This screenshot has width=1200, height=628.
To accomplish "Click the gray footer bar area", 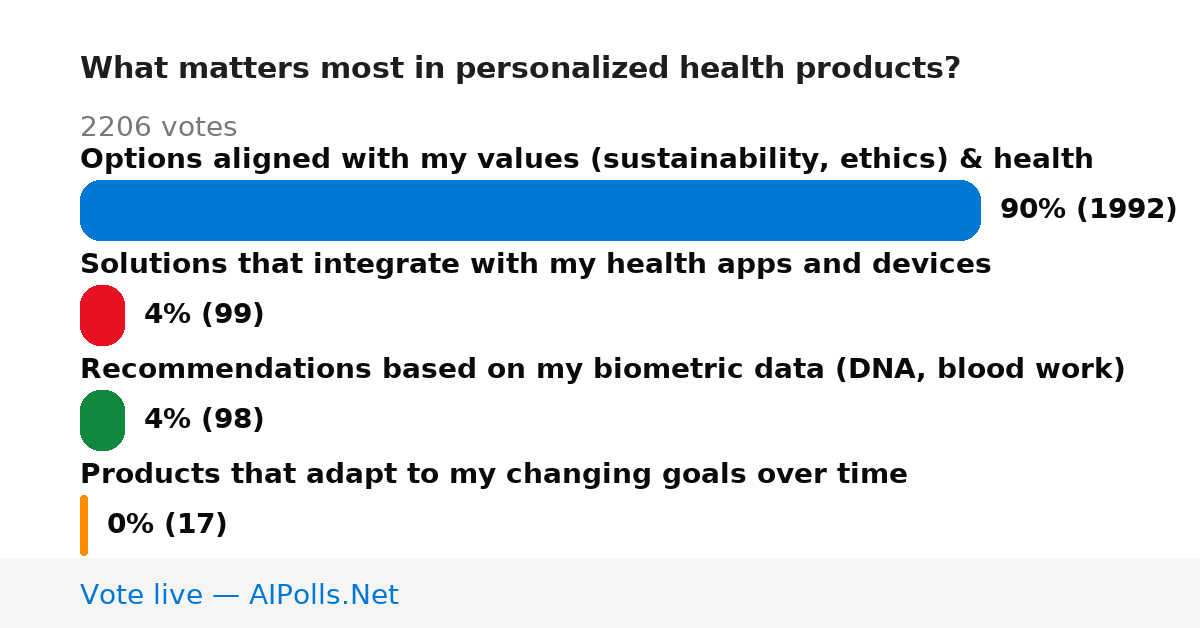I will click(x=600, y=593).
